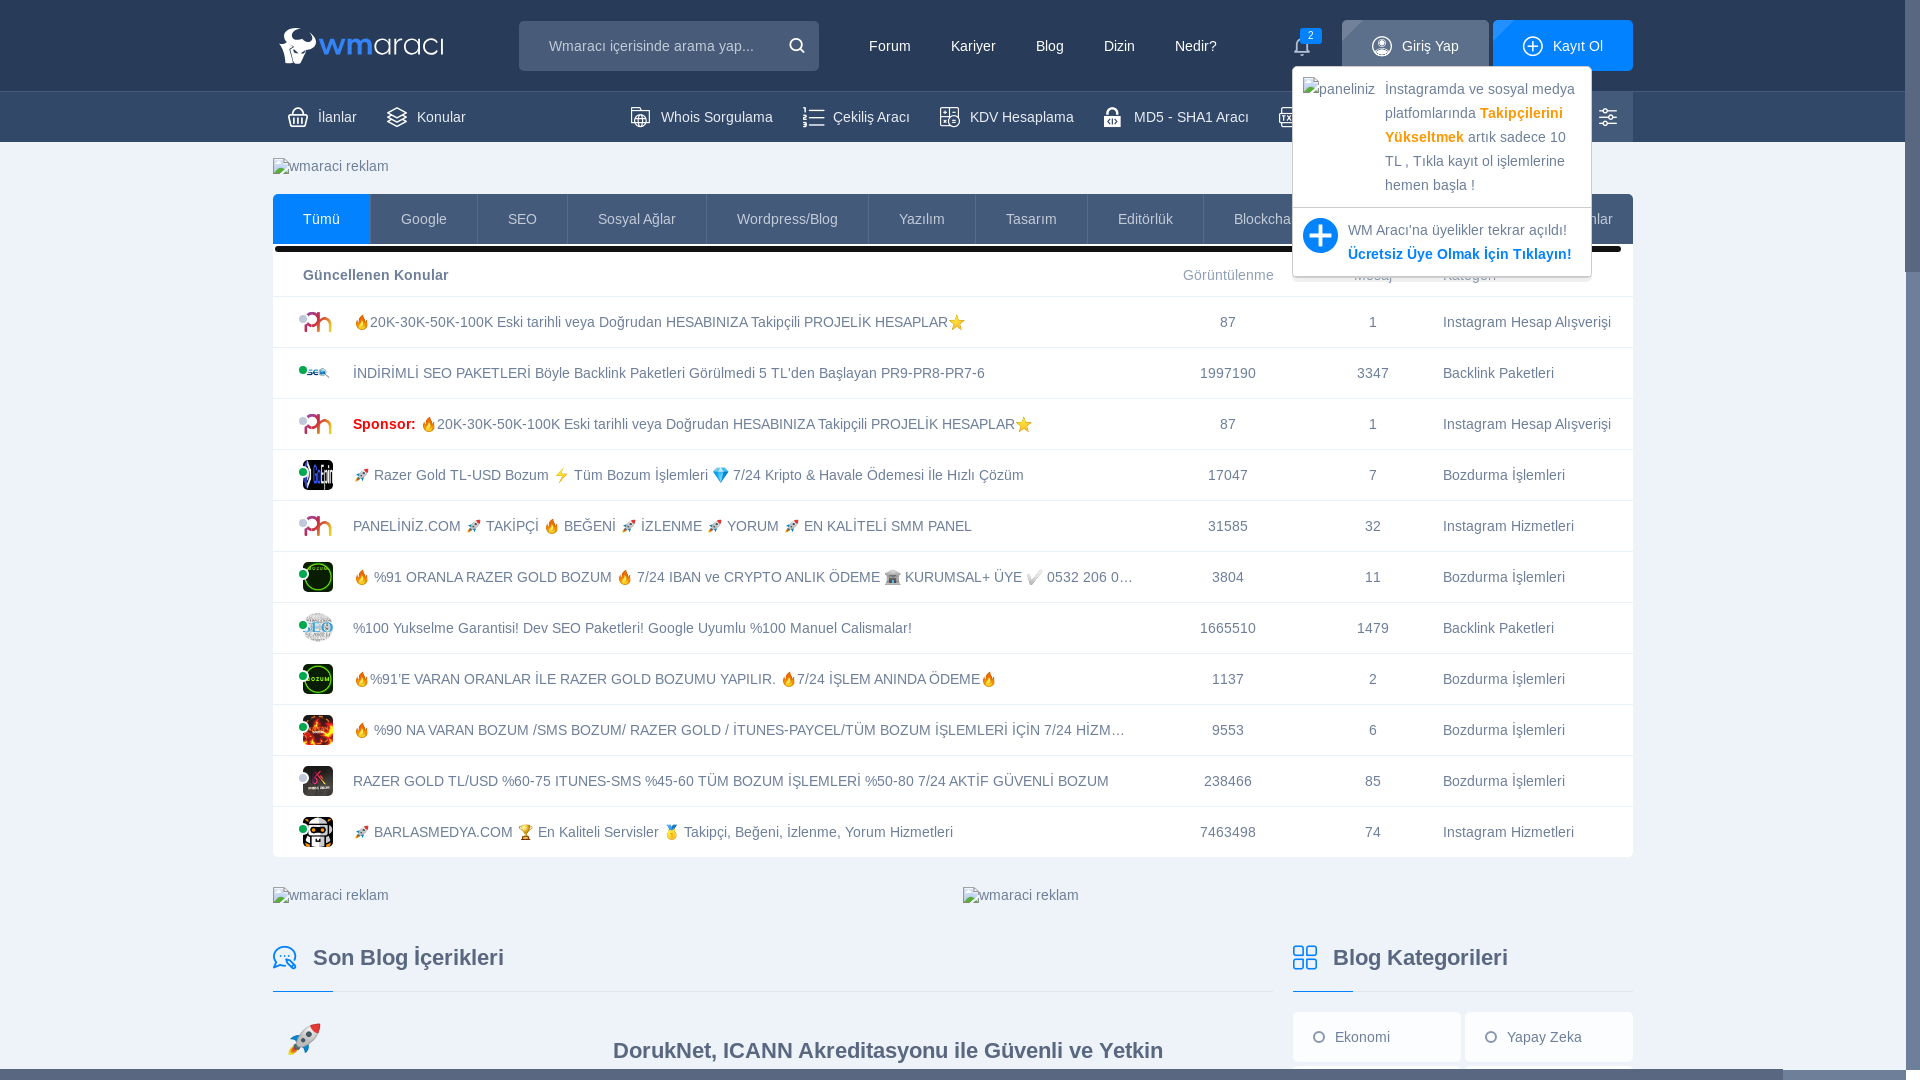
Task: Click Ücretsiz Üye Olmak İçin Tıklayın link
Action: pyautogui.click(x=1460, y=254)
